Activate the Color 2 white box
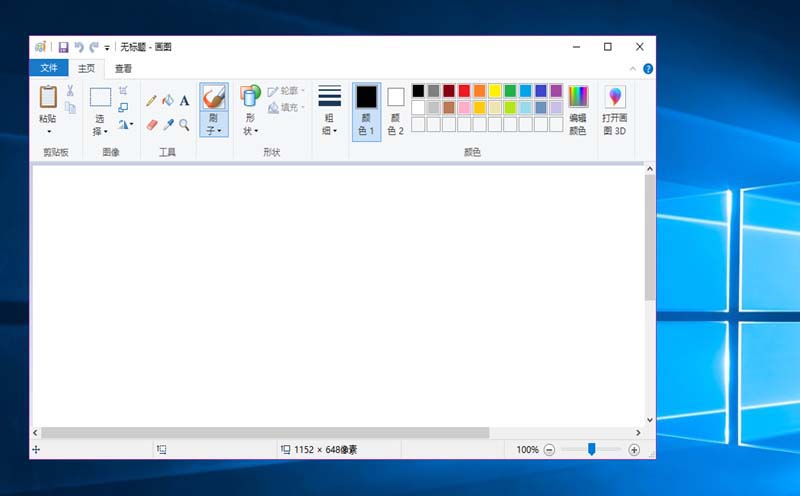800x496 pixels. [x=395, y=97]
